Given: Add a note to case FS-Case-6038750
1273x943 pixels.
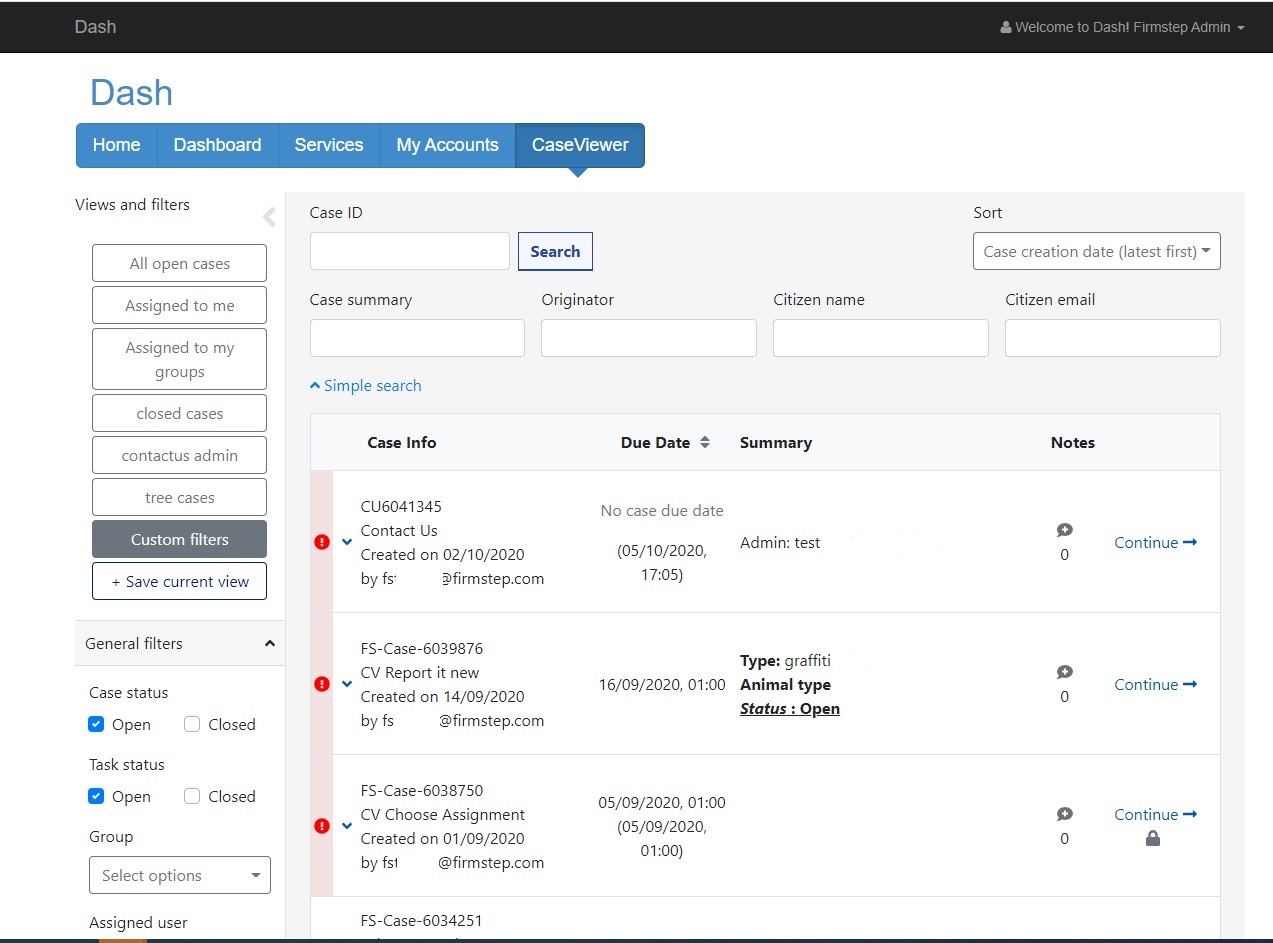Looking at the screenshot, I should (1064, 814).
